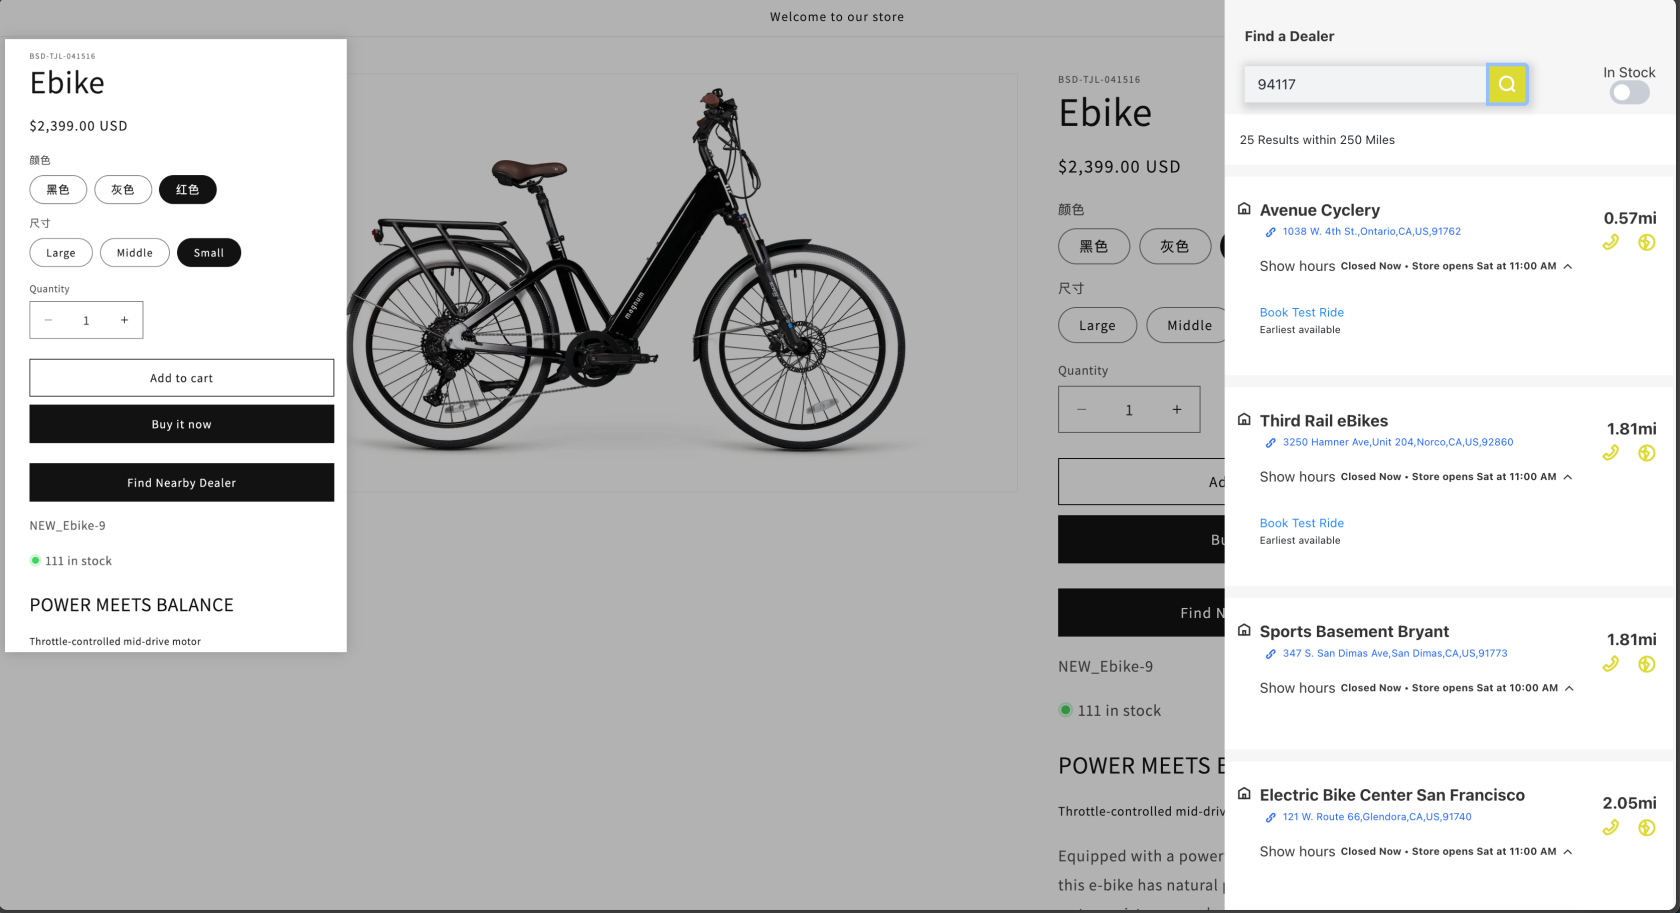This screenshot has width=1680, height=913.
Task: Click phone icon for Sports Basement Bryant
Action: coord(1610,664)
